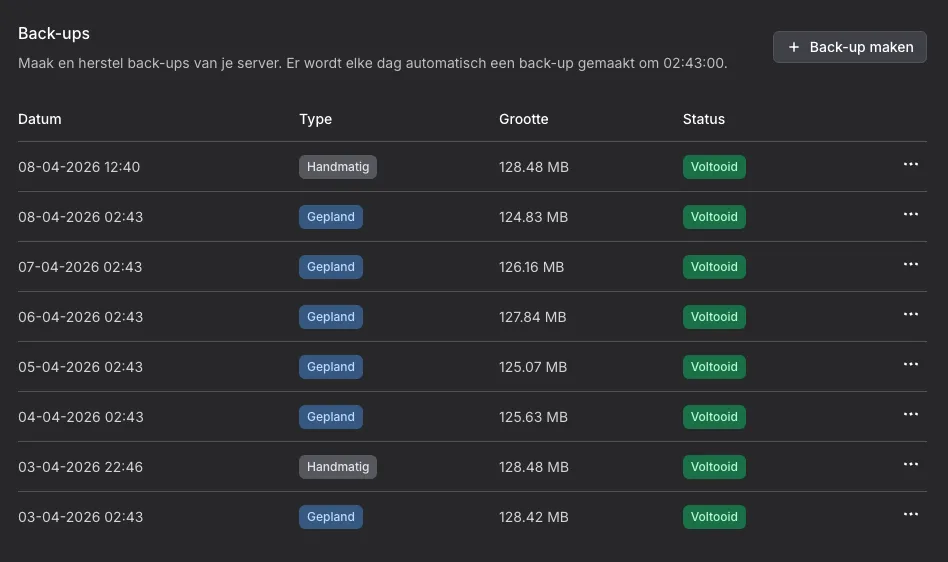Click Voltooid status for 03-04-2026 22:46 backup
The image size is (948, 562).
[x=714, y=467]
